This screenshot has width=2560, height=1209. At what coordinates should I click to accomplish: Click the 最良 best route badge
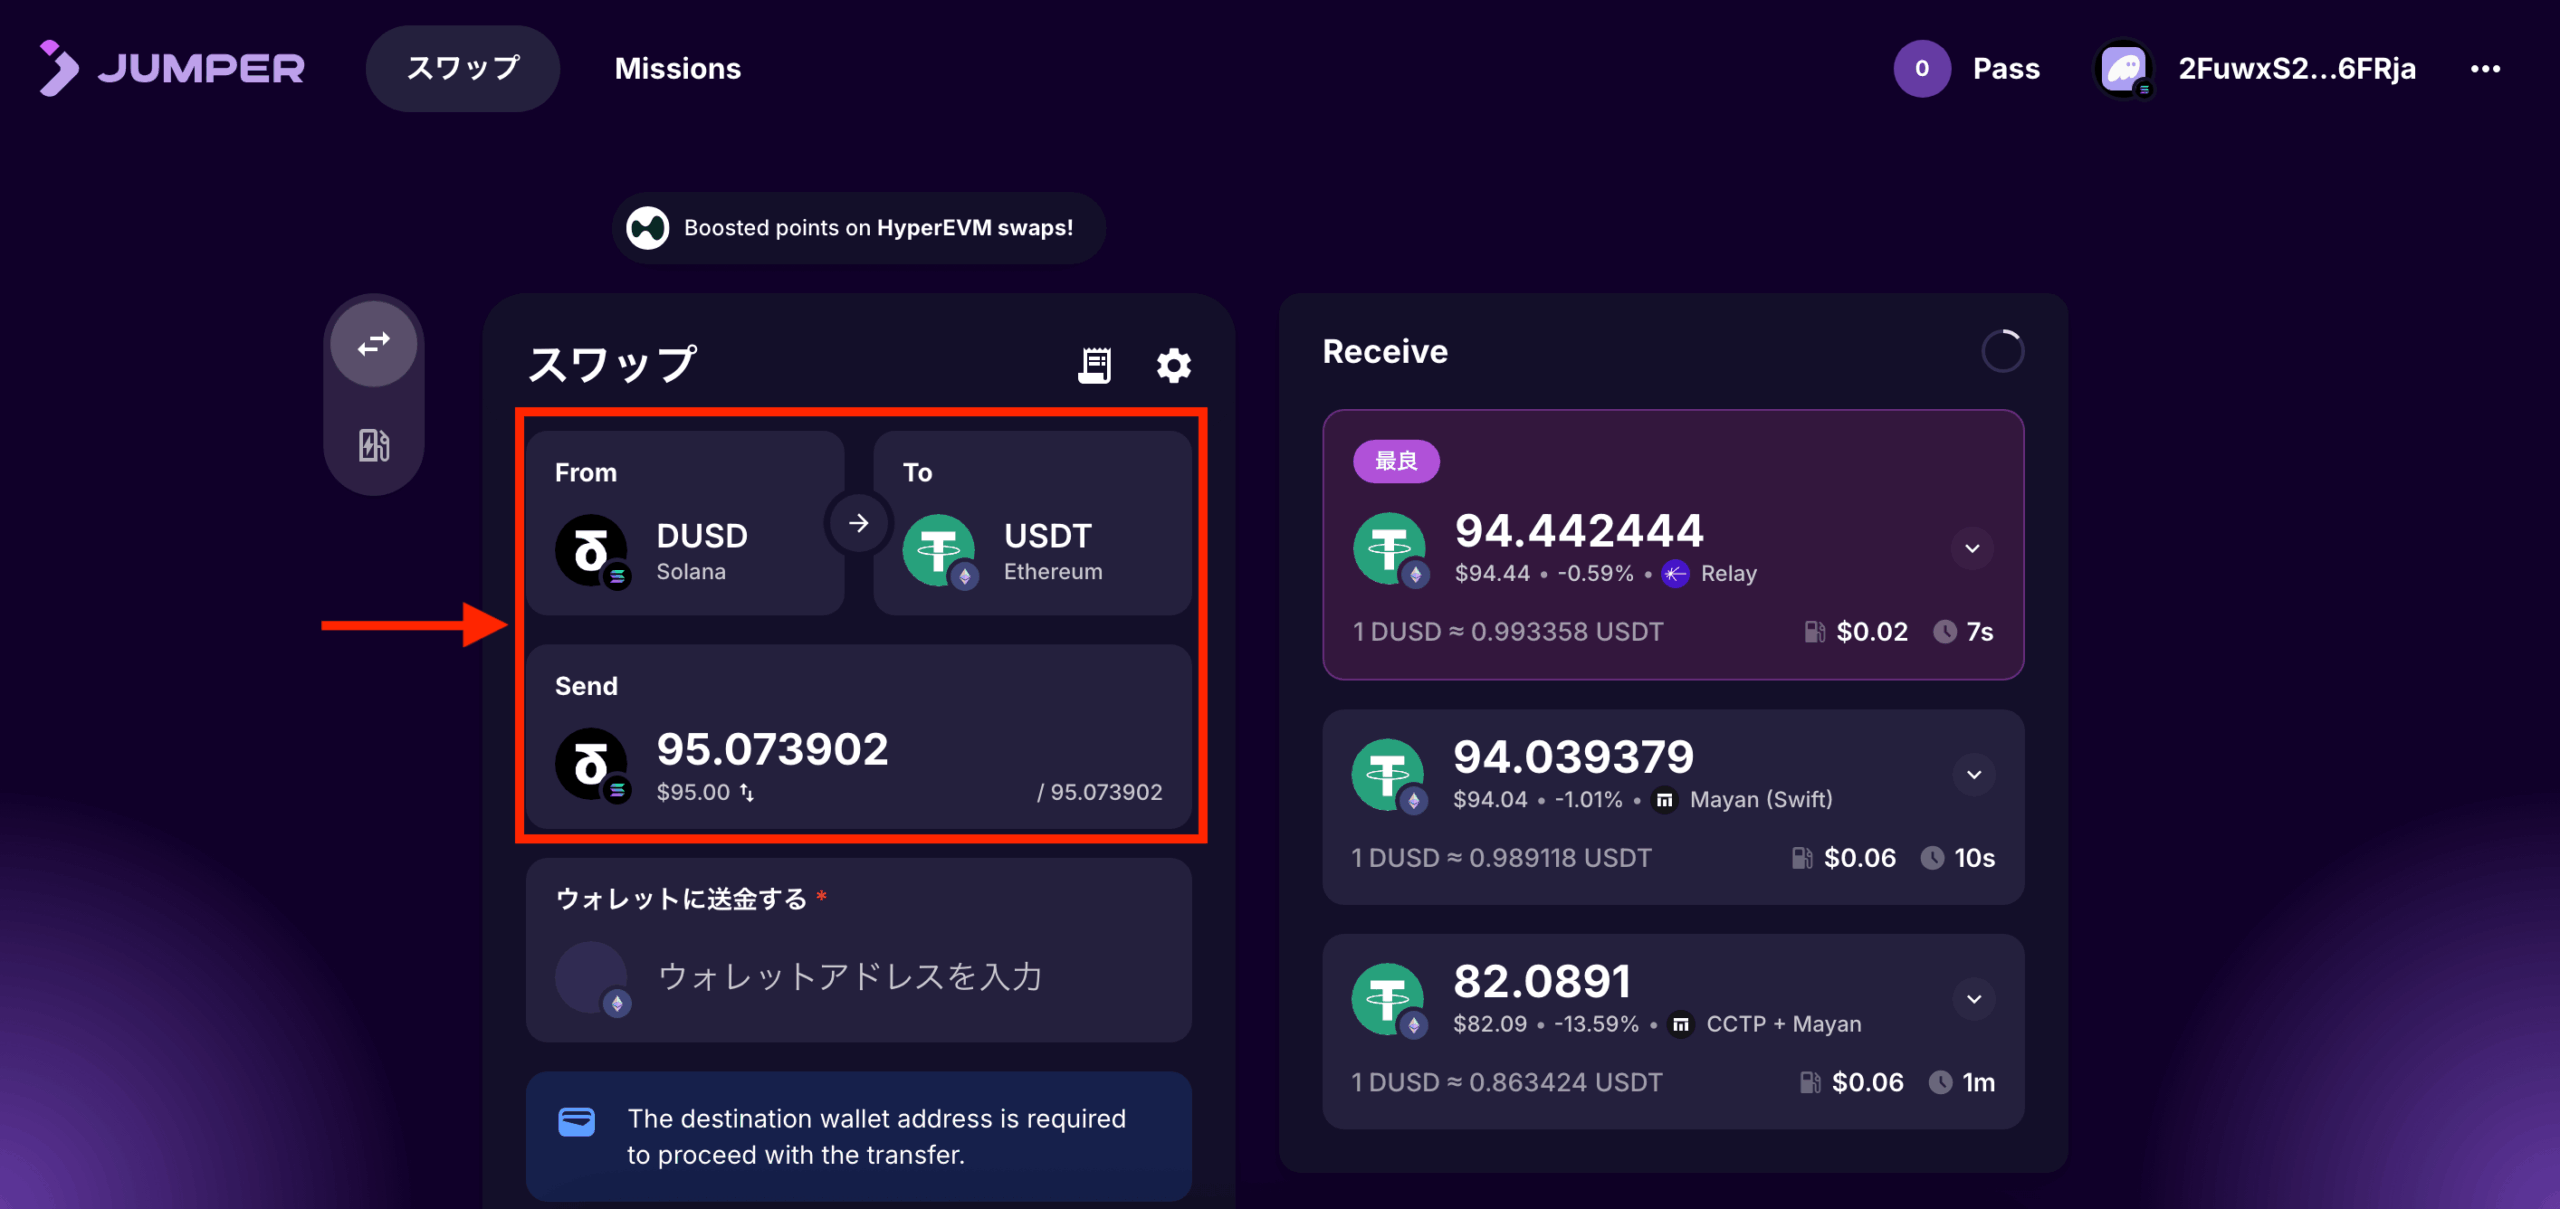pyautogui.click(x=1396, y=461)
